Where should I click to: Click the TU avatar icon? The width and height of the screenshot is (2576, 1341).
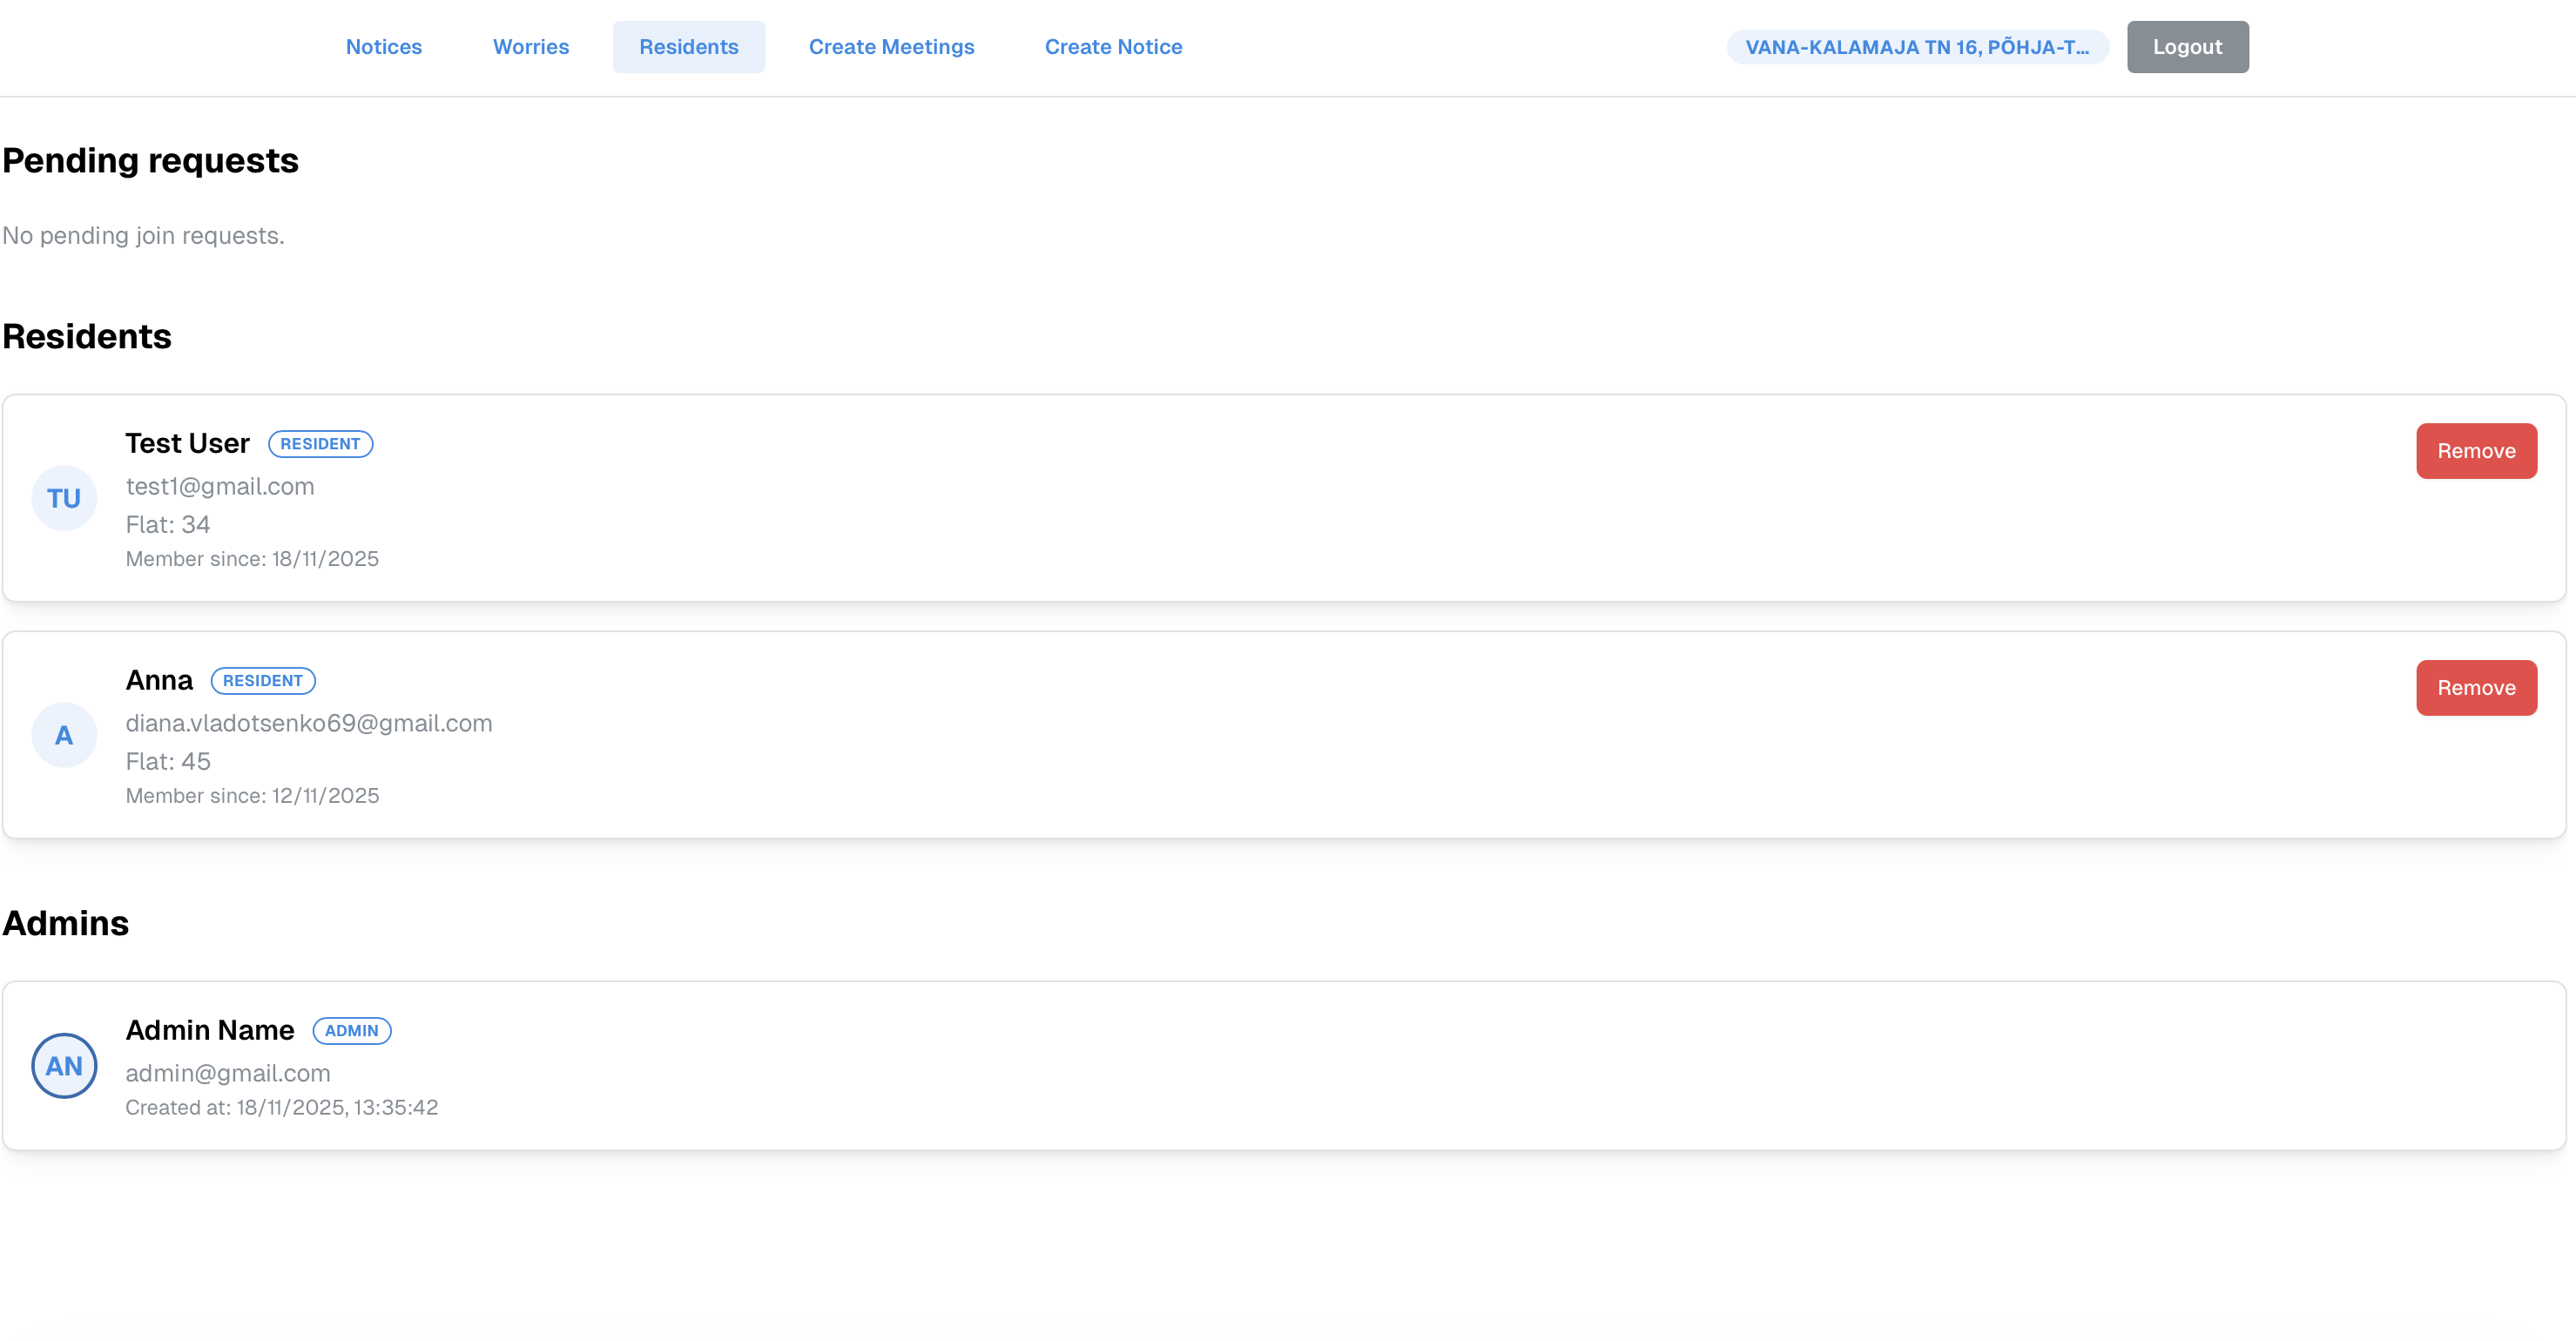pos(64,498)
